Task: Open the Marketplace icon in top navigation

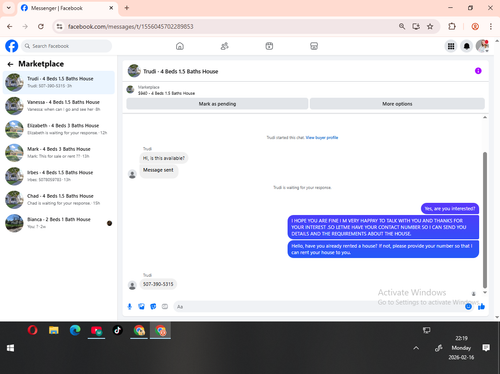Action: point(314,46)
